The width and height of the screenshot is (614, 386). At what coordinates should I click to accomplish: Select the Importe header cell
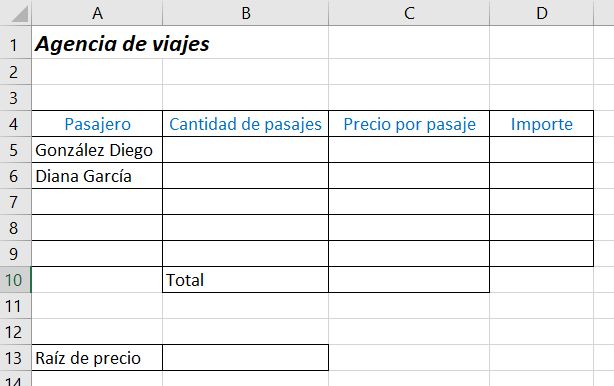click(542, 124)
